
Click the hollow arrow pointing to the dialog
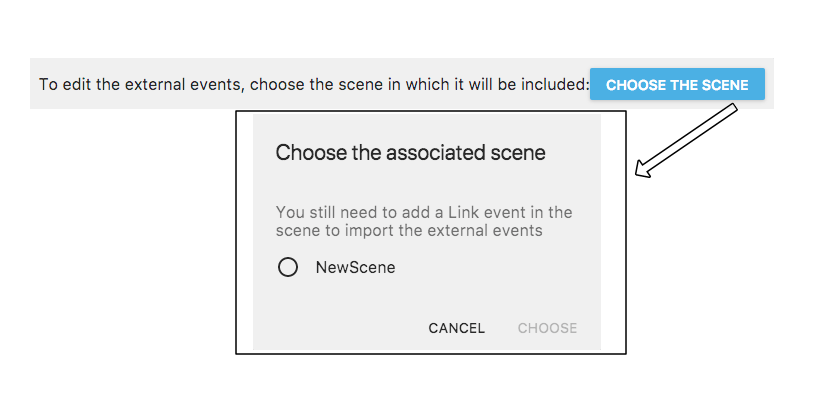[x=686, y=140]
